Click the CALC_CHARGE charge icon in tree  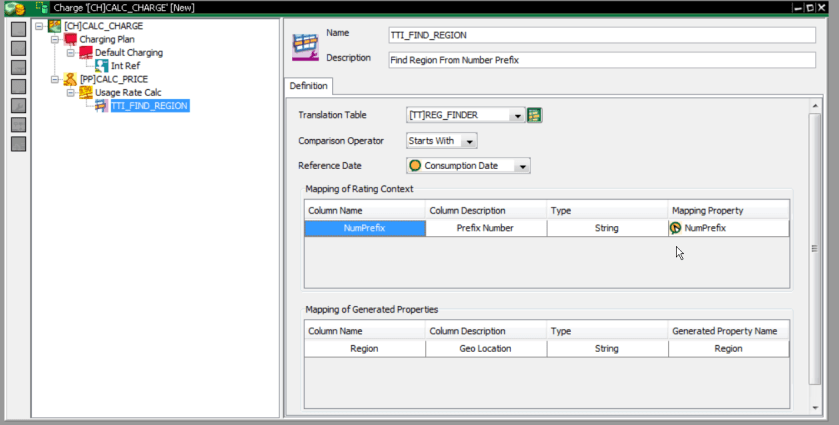pyautogui.click(x=54, y=25)
